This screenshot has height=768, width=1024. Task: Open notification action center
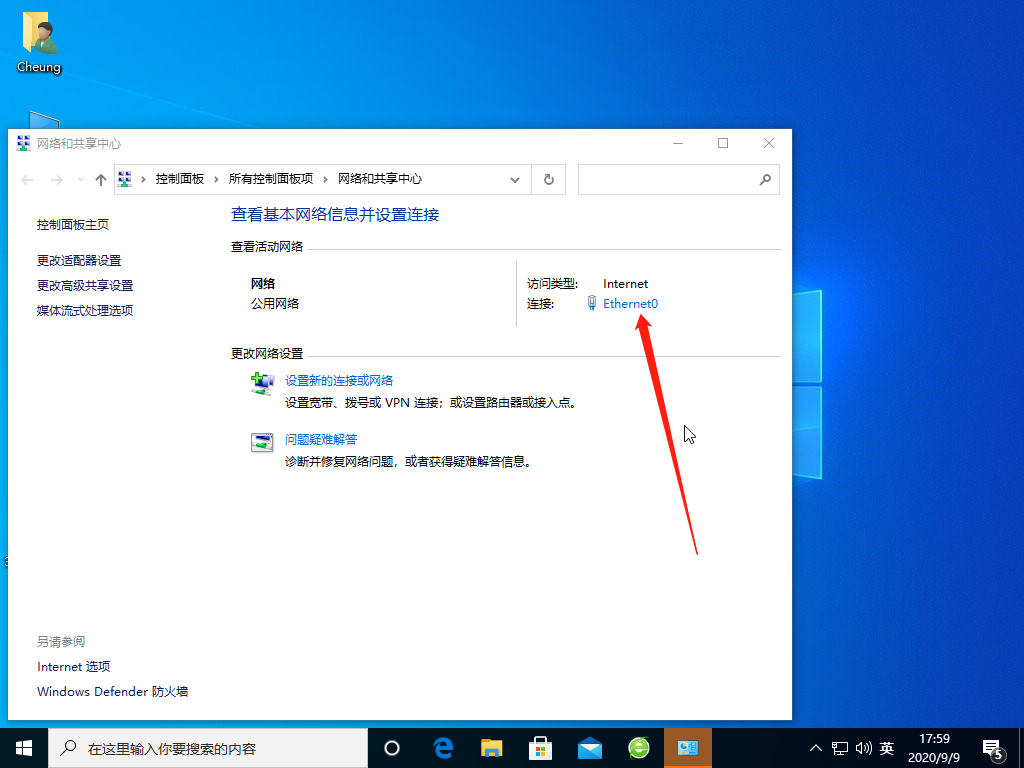coord(993,750)
